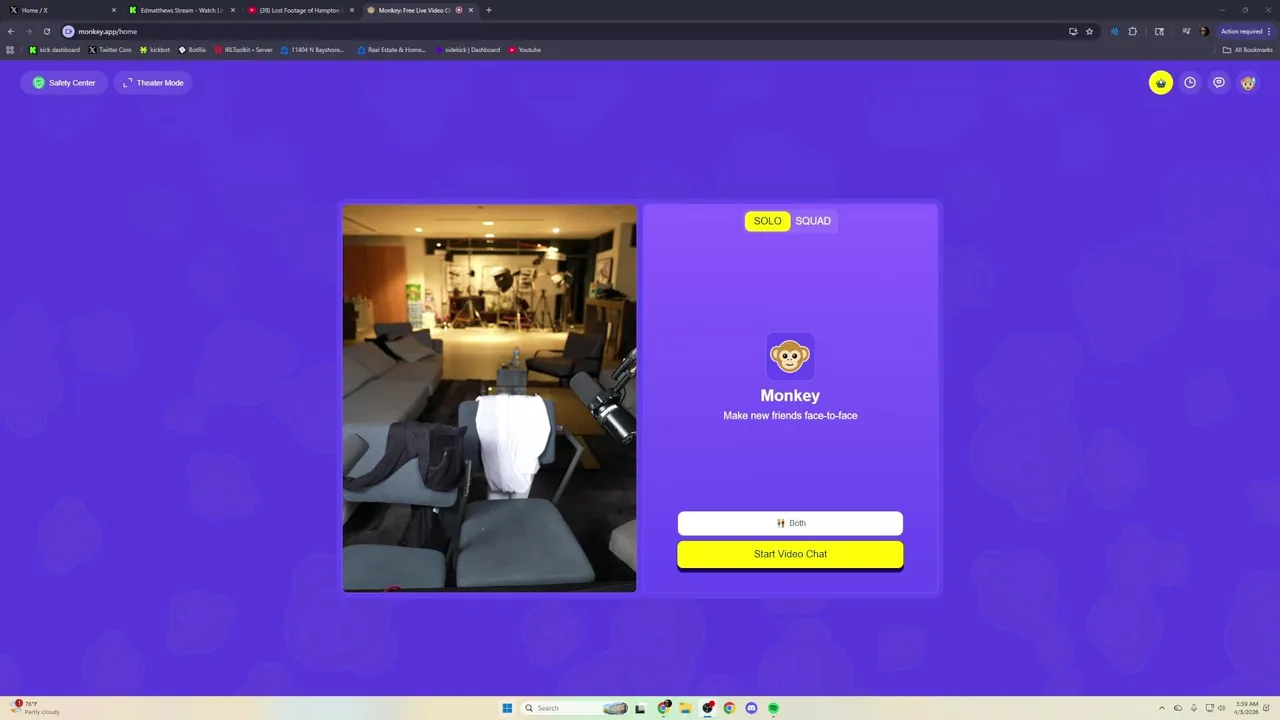Open the kickbot bookmark
1280x720 pixels.
155,50
